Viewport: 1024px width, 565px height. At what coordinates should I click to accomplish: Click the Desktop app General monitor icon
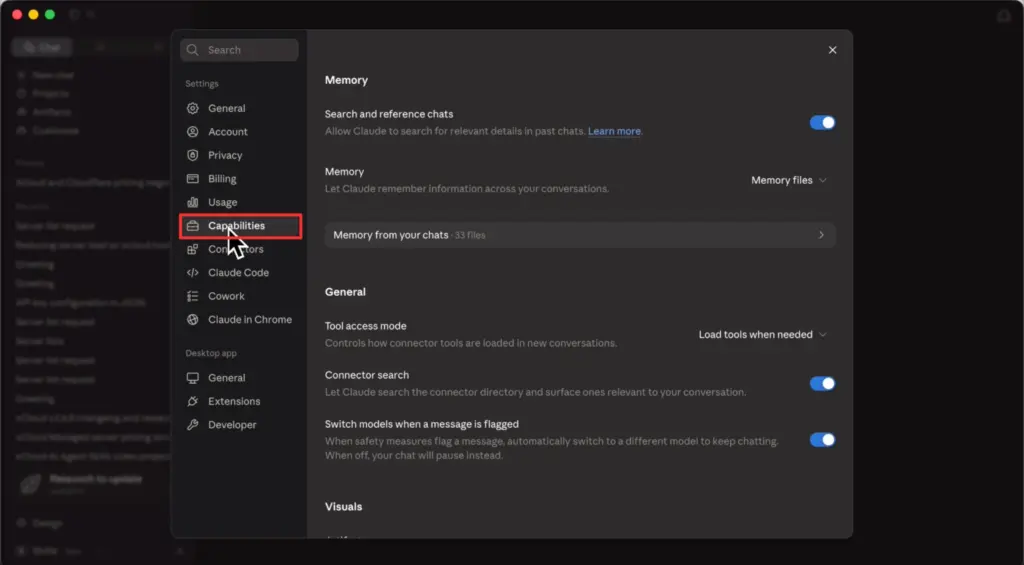[193, 378]
